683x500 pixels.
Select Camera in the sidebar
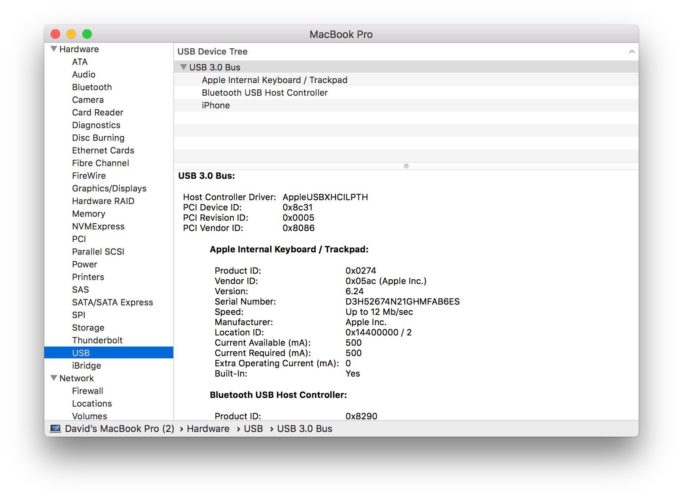(88, 100)
